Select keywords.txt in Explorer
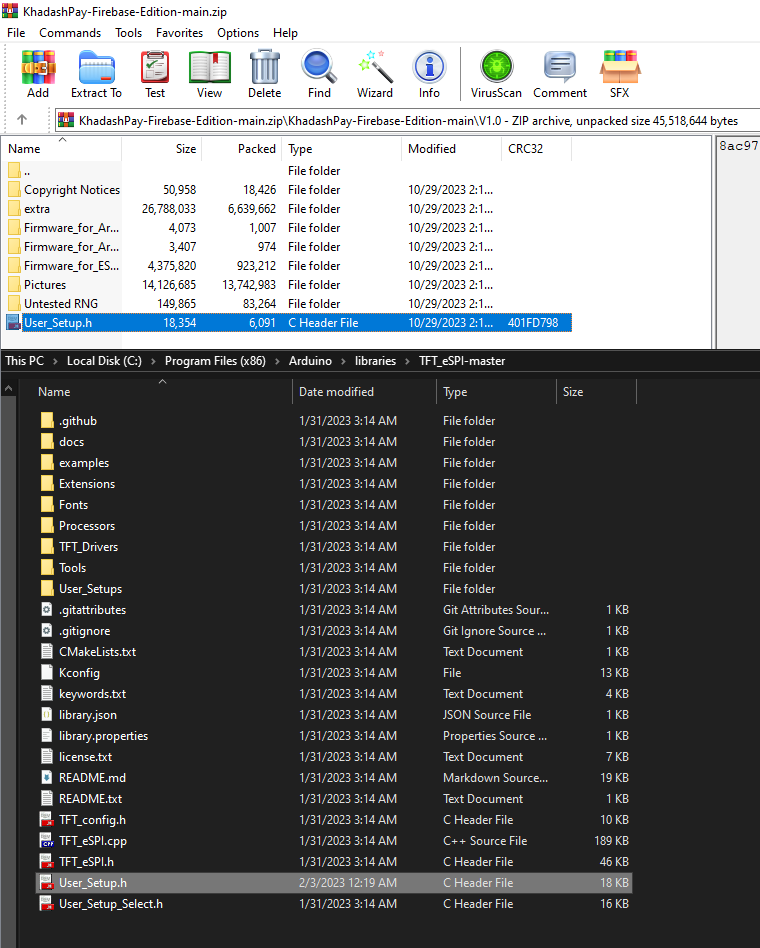This screenshot has height=948, width=760. 334,693
